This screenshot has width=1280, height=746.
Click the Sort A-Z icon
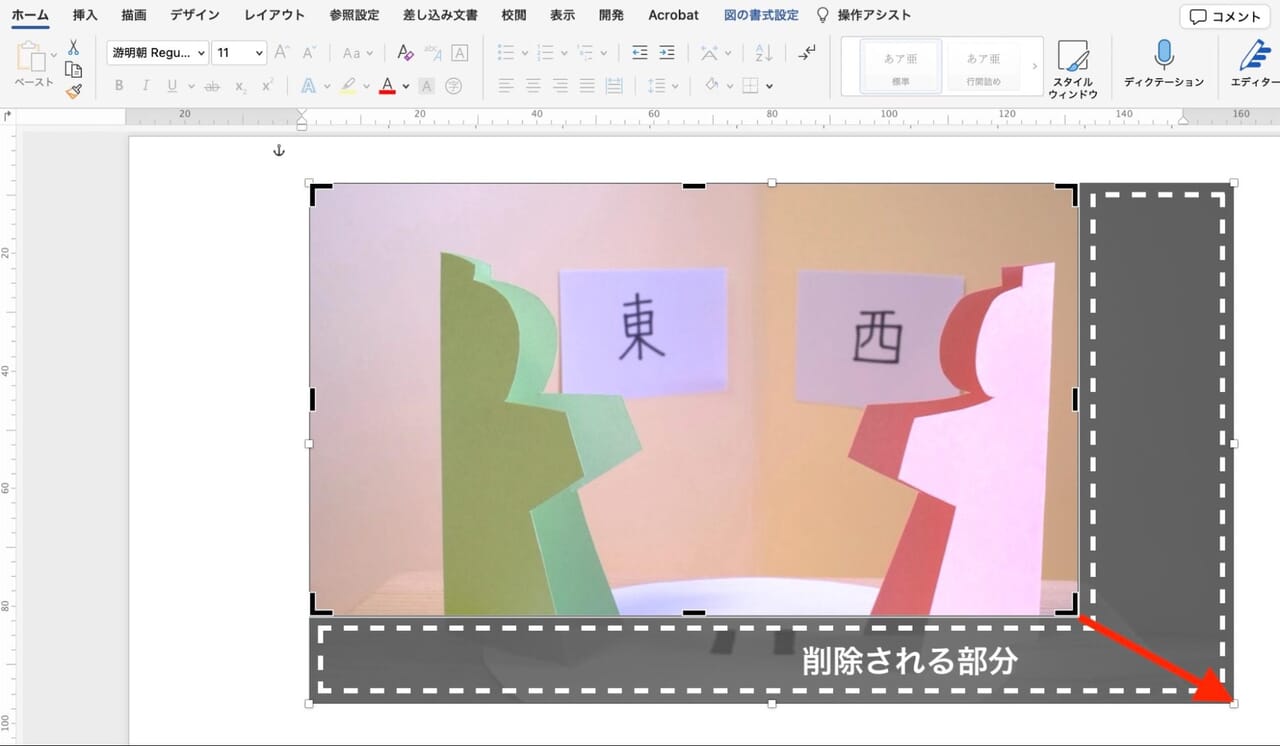pyautogui.click(x=764, y=53)
